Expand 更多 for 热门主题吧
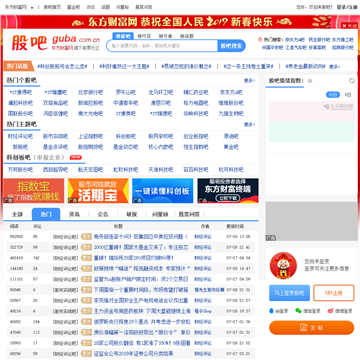The height and width of the screenshot is (360, 360). pyautogui.click(x=249, y=124)
